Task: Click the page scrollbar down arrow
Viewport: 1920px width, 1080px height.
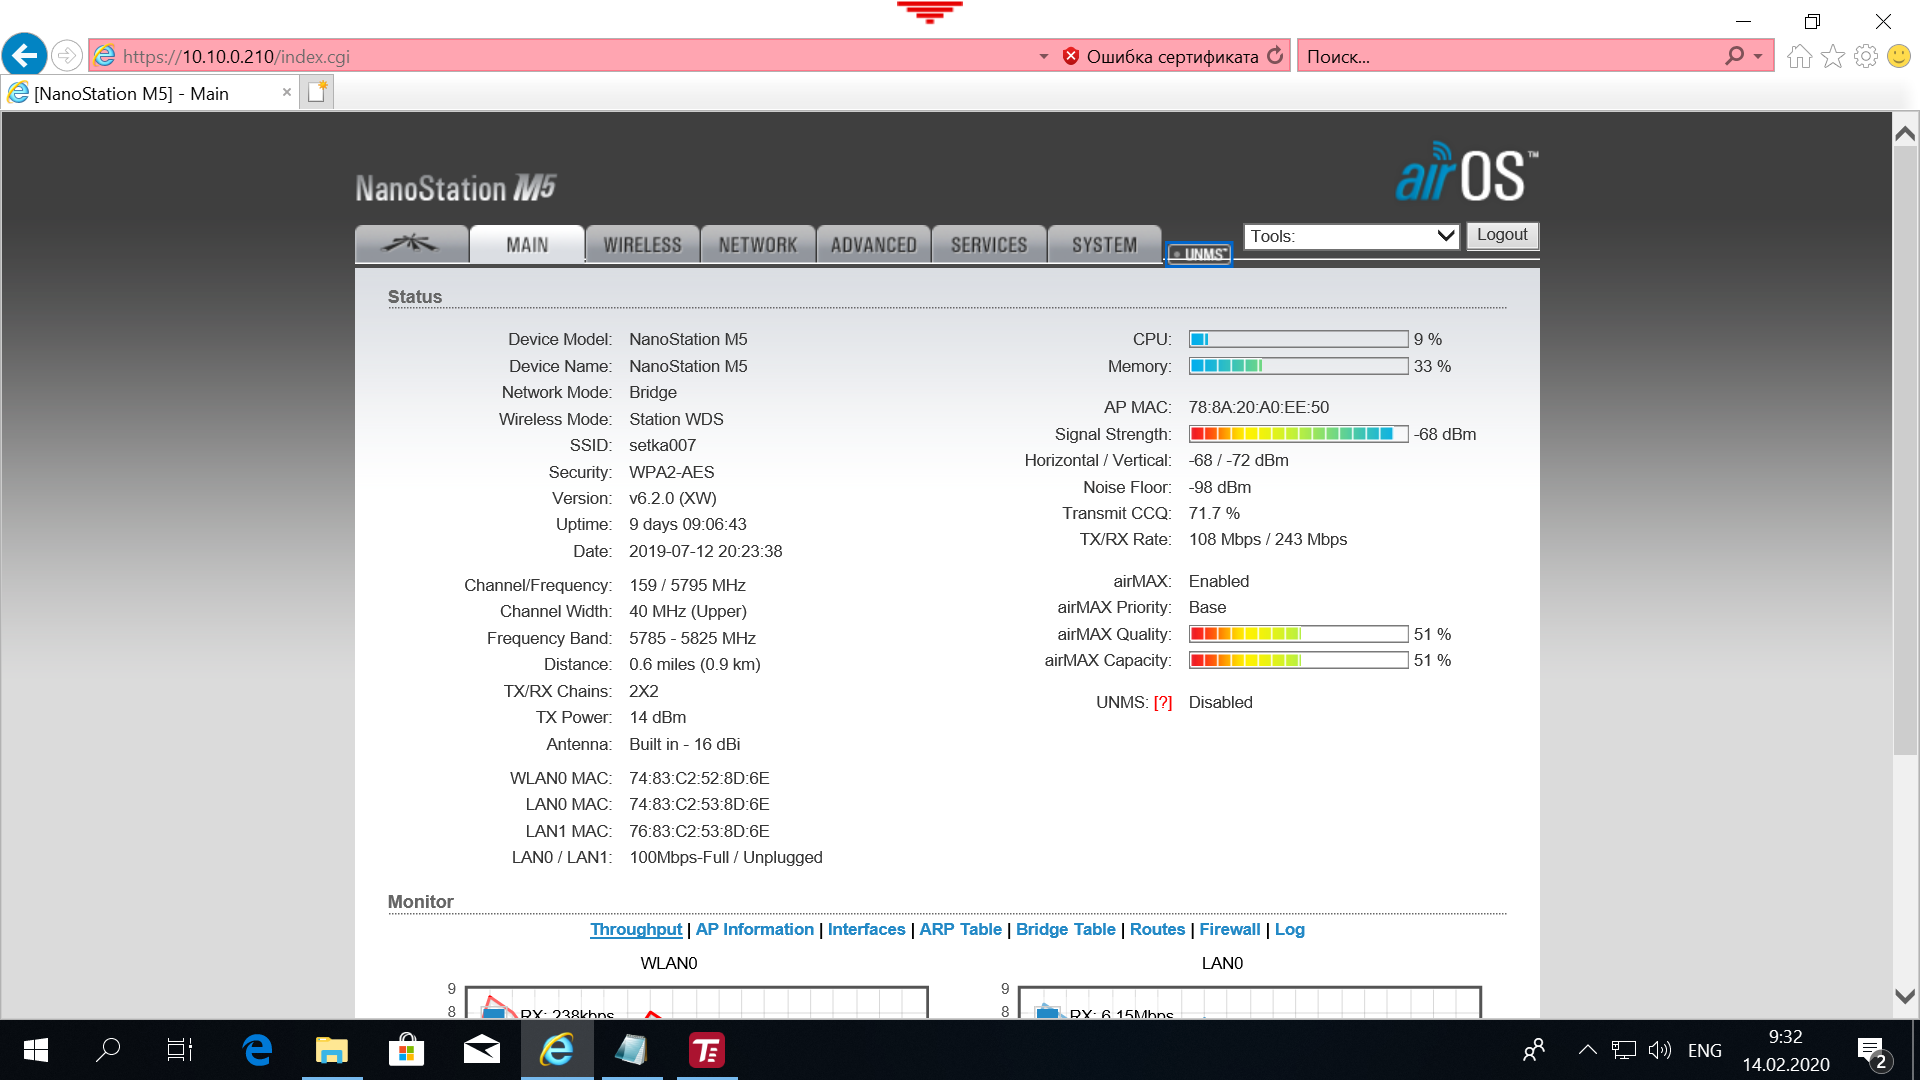Action: click(x=1905, y=996)
